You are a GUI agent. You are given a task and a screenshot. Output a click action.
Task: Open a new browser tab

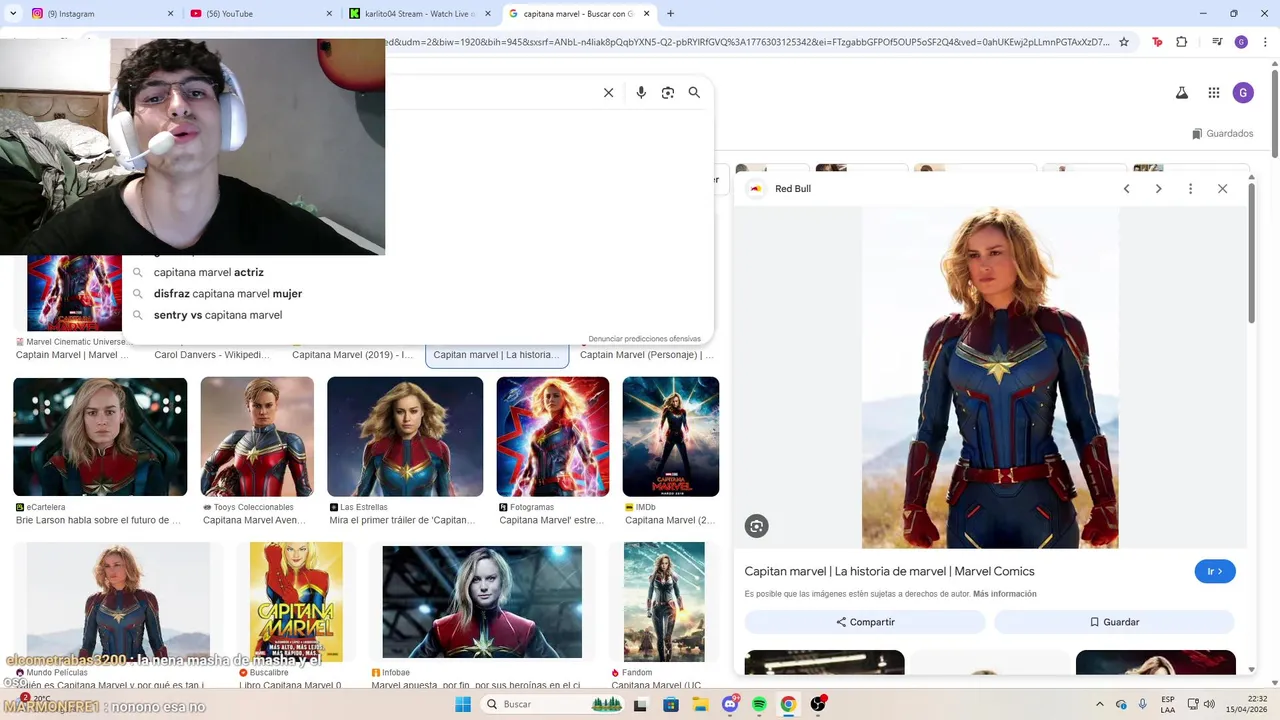click(670, 14)
